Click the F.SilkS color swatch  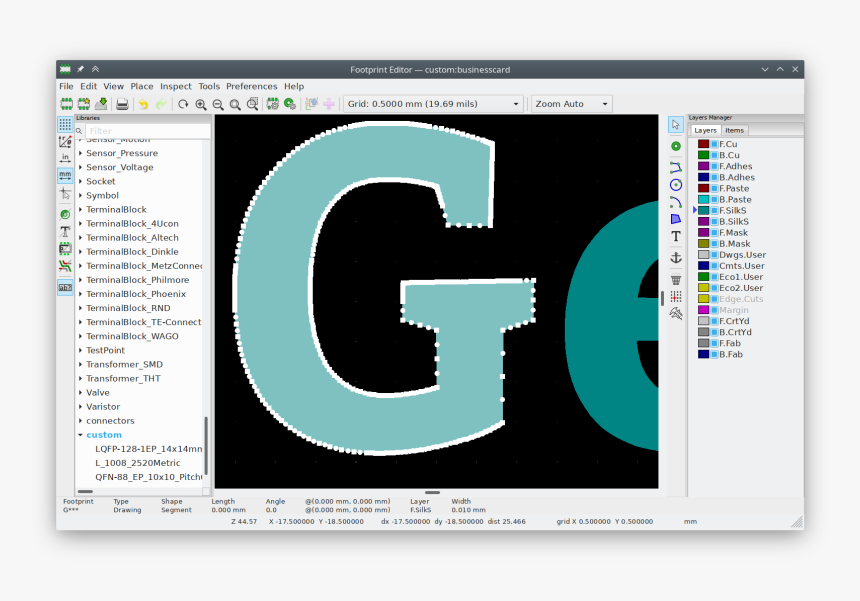(704, 211)
